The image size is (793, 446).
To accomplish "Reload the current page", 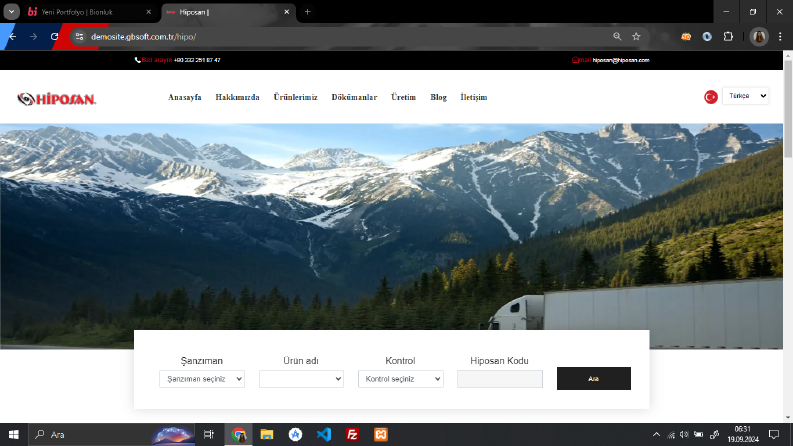I will 55,36.
